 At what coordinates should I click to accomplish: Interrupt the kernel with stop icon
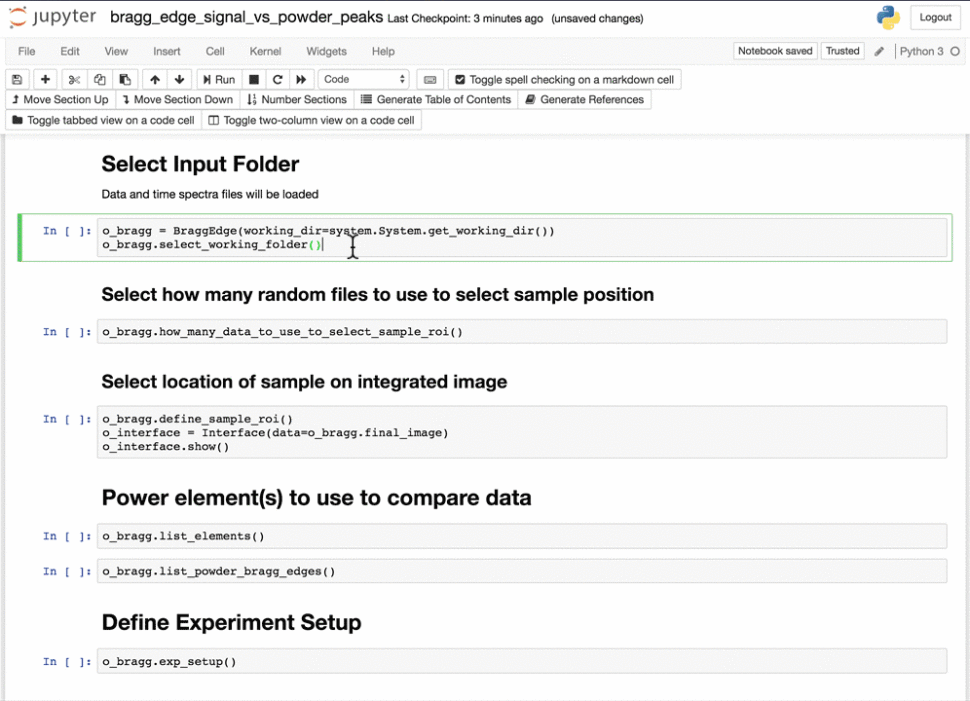(254, 80)
